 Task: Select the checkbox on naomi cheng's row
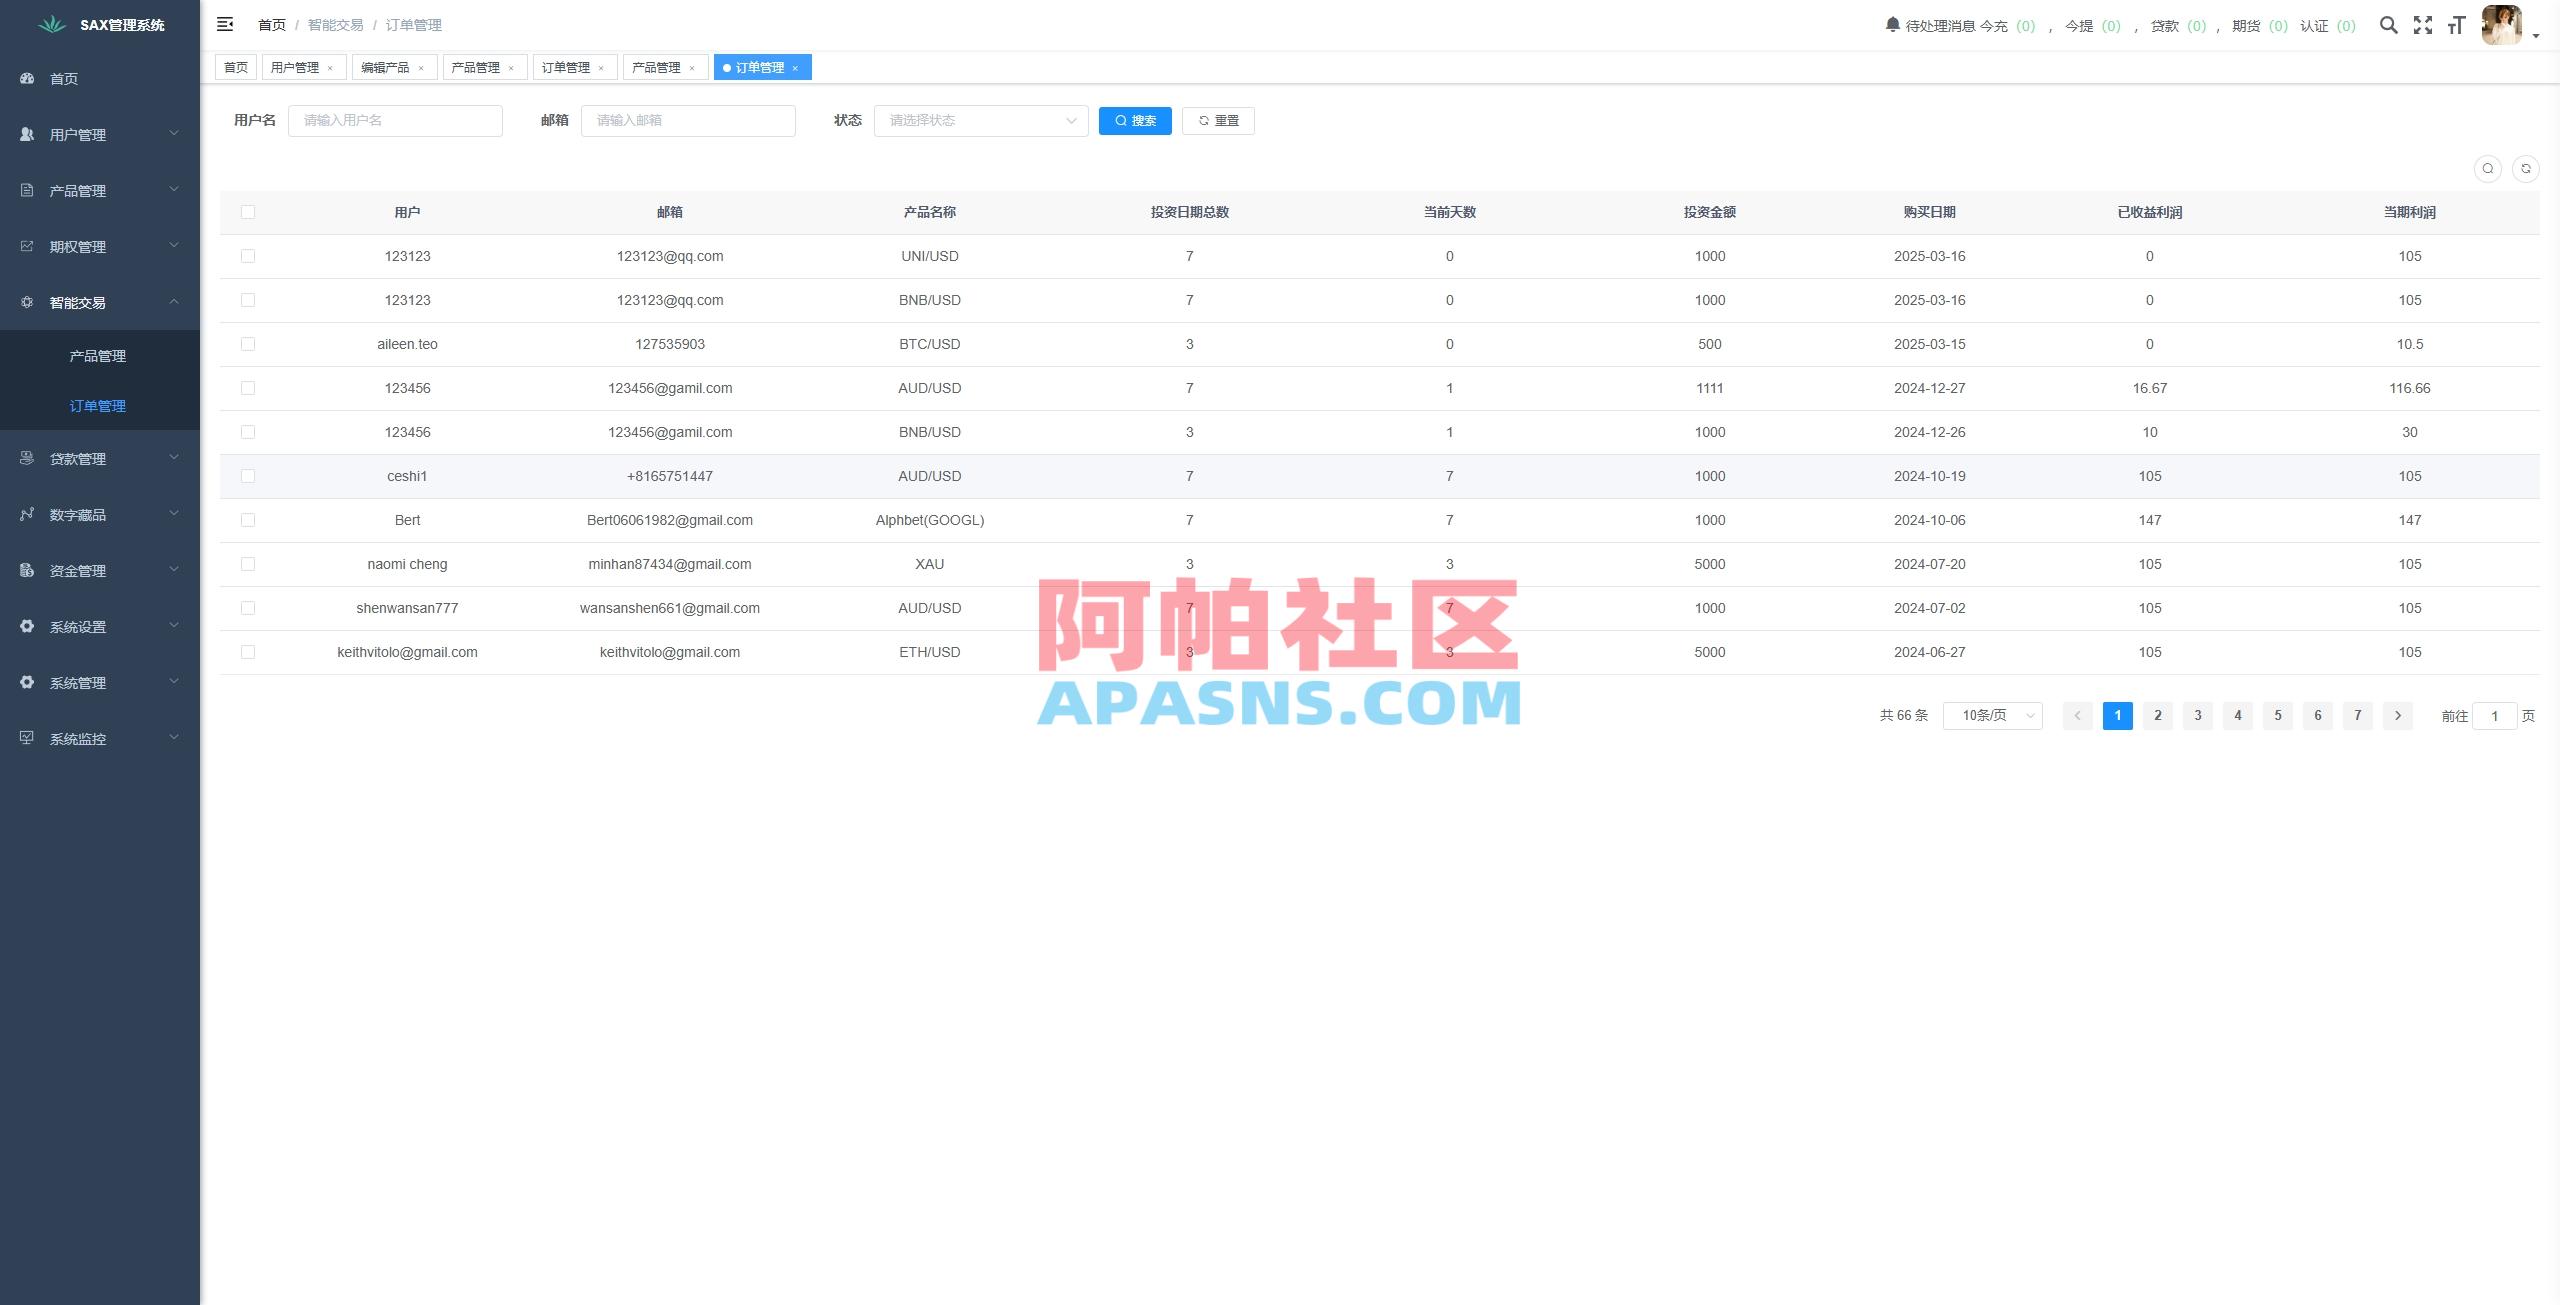(x=248, y=563)
